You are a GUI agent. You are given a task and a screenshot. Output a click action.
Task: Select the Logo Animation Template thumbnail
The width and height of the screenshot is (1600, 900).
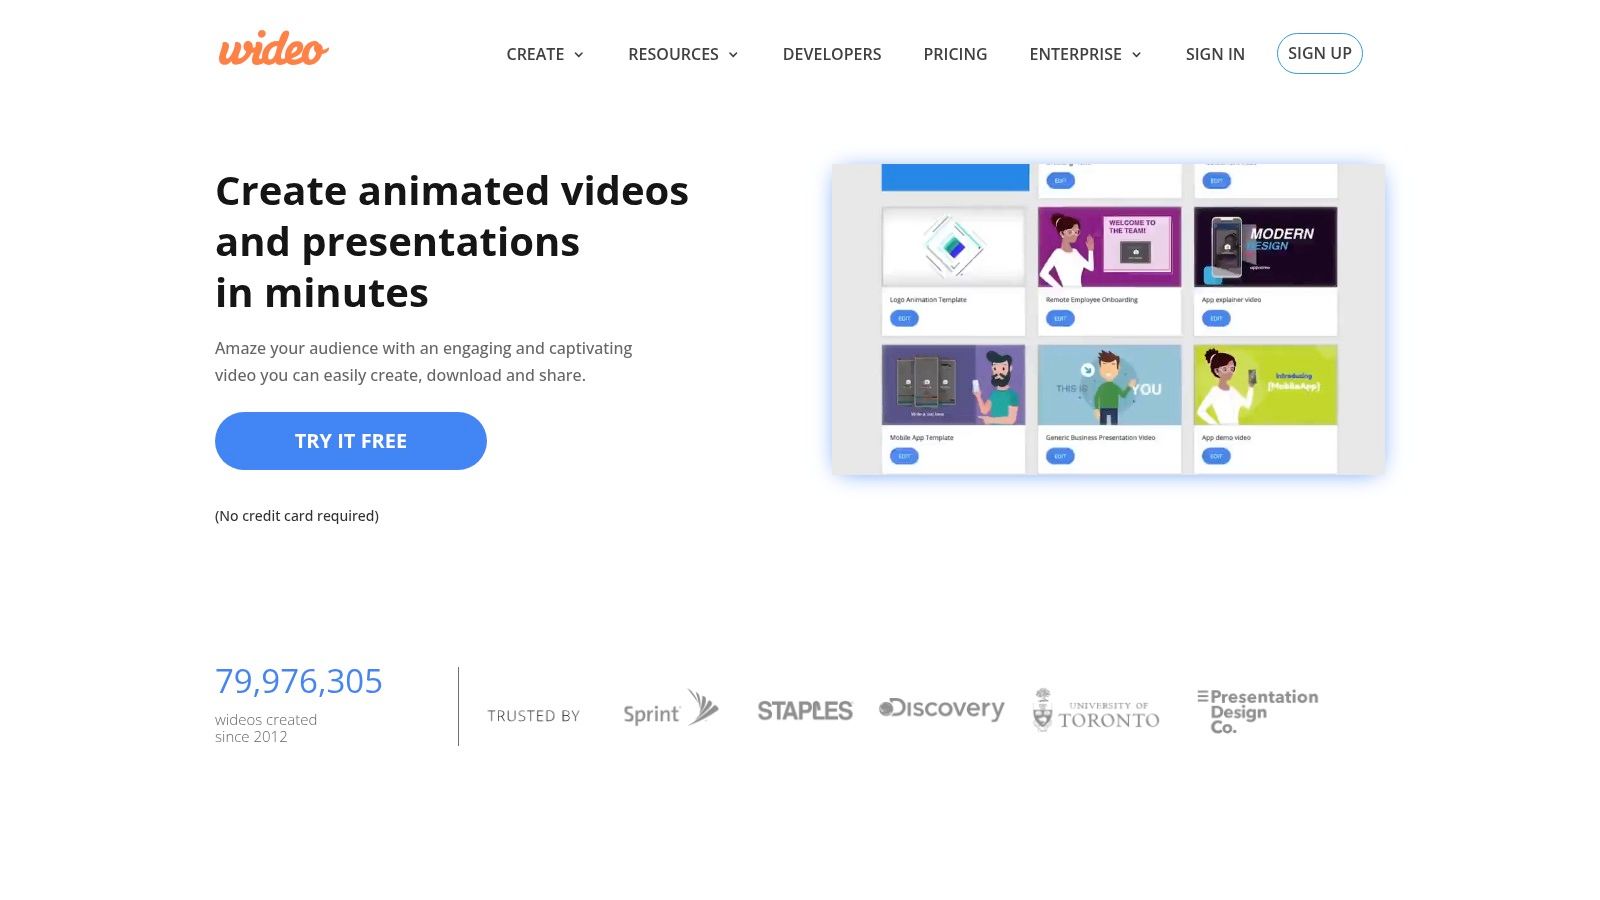(x=953, y=247)
